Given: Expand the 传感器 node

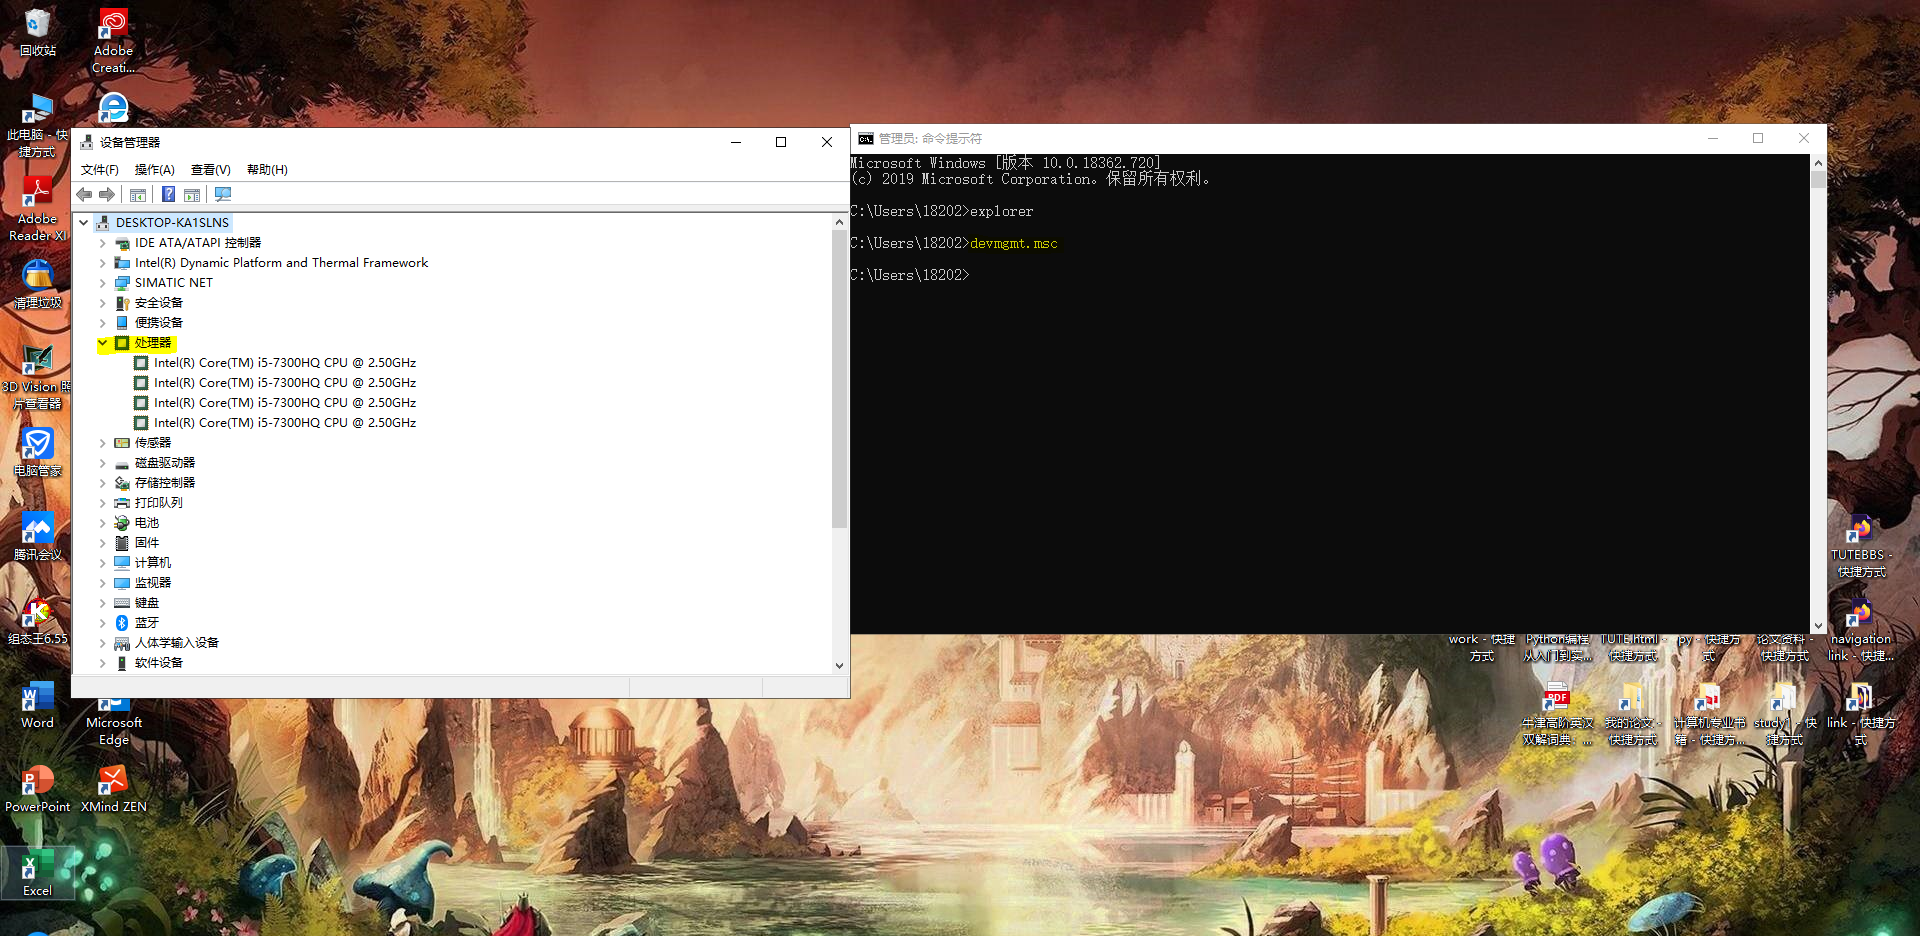Looking at the screenshot, I should pyautogui.click(x=102, y=443).
